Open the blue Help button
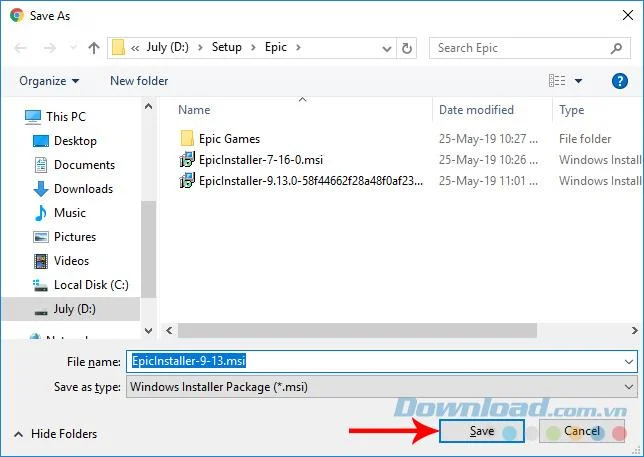 click(x=619, y=81)
